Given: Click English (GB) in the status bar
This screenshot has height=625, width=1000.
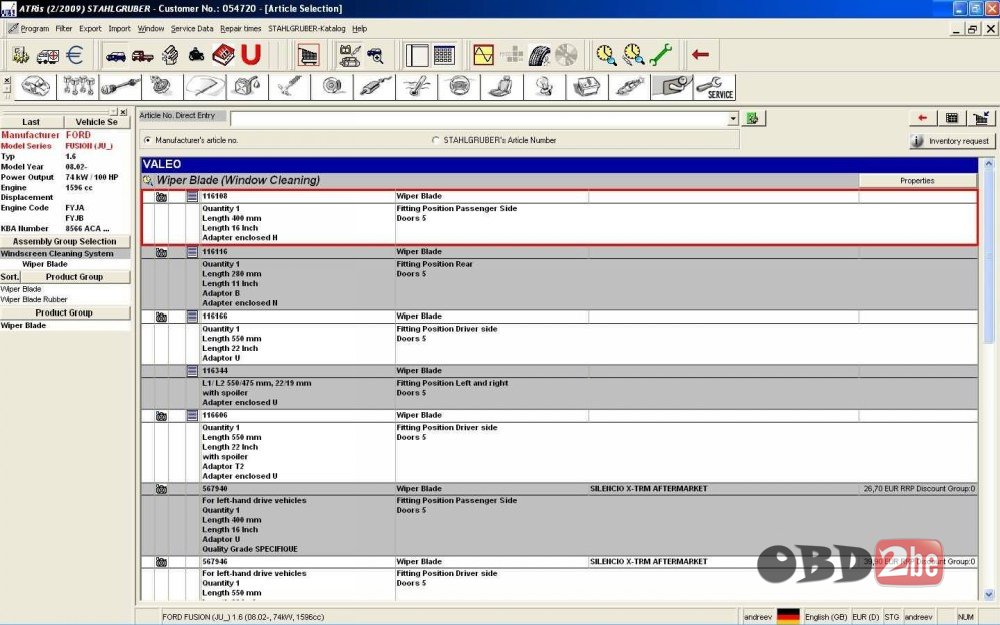Looking at the screenshot, I should click(x=826, y=617).
